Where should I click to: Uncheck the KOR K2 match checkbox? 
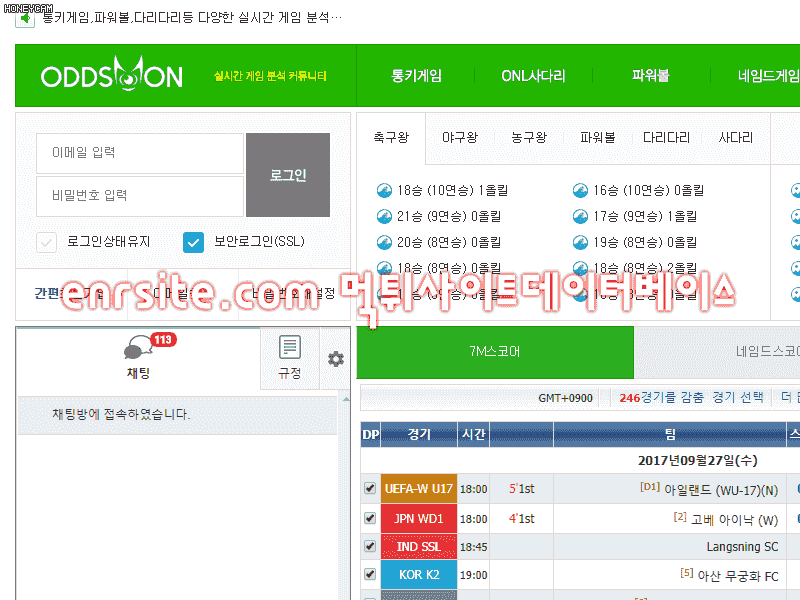coord(370,574)
